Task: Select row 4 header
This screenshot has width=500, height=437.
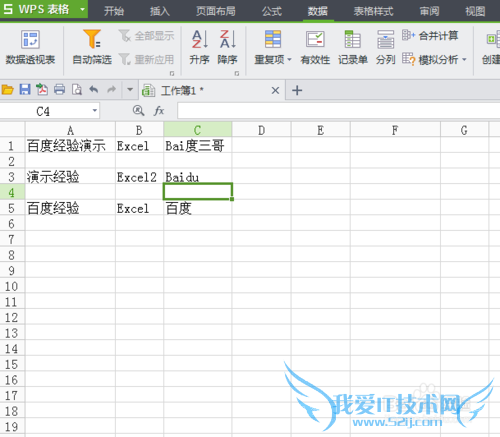Action: (x=12, y=192)
